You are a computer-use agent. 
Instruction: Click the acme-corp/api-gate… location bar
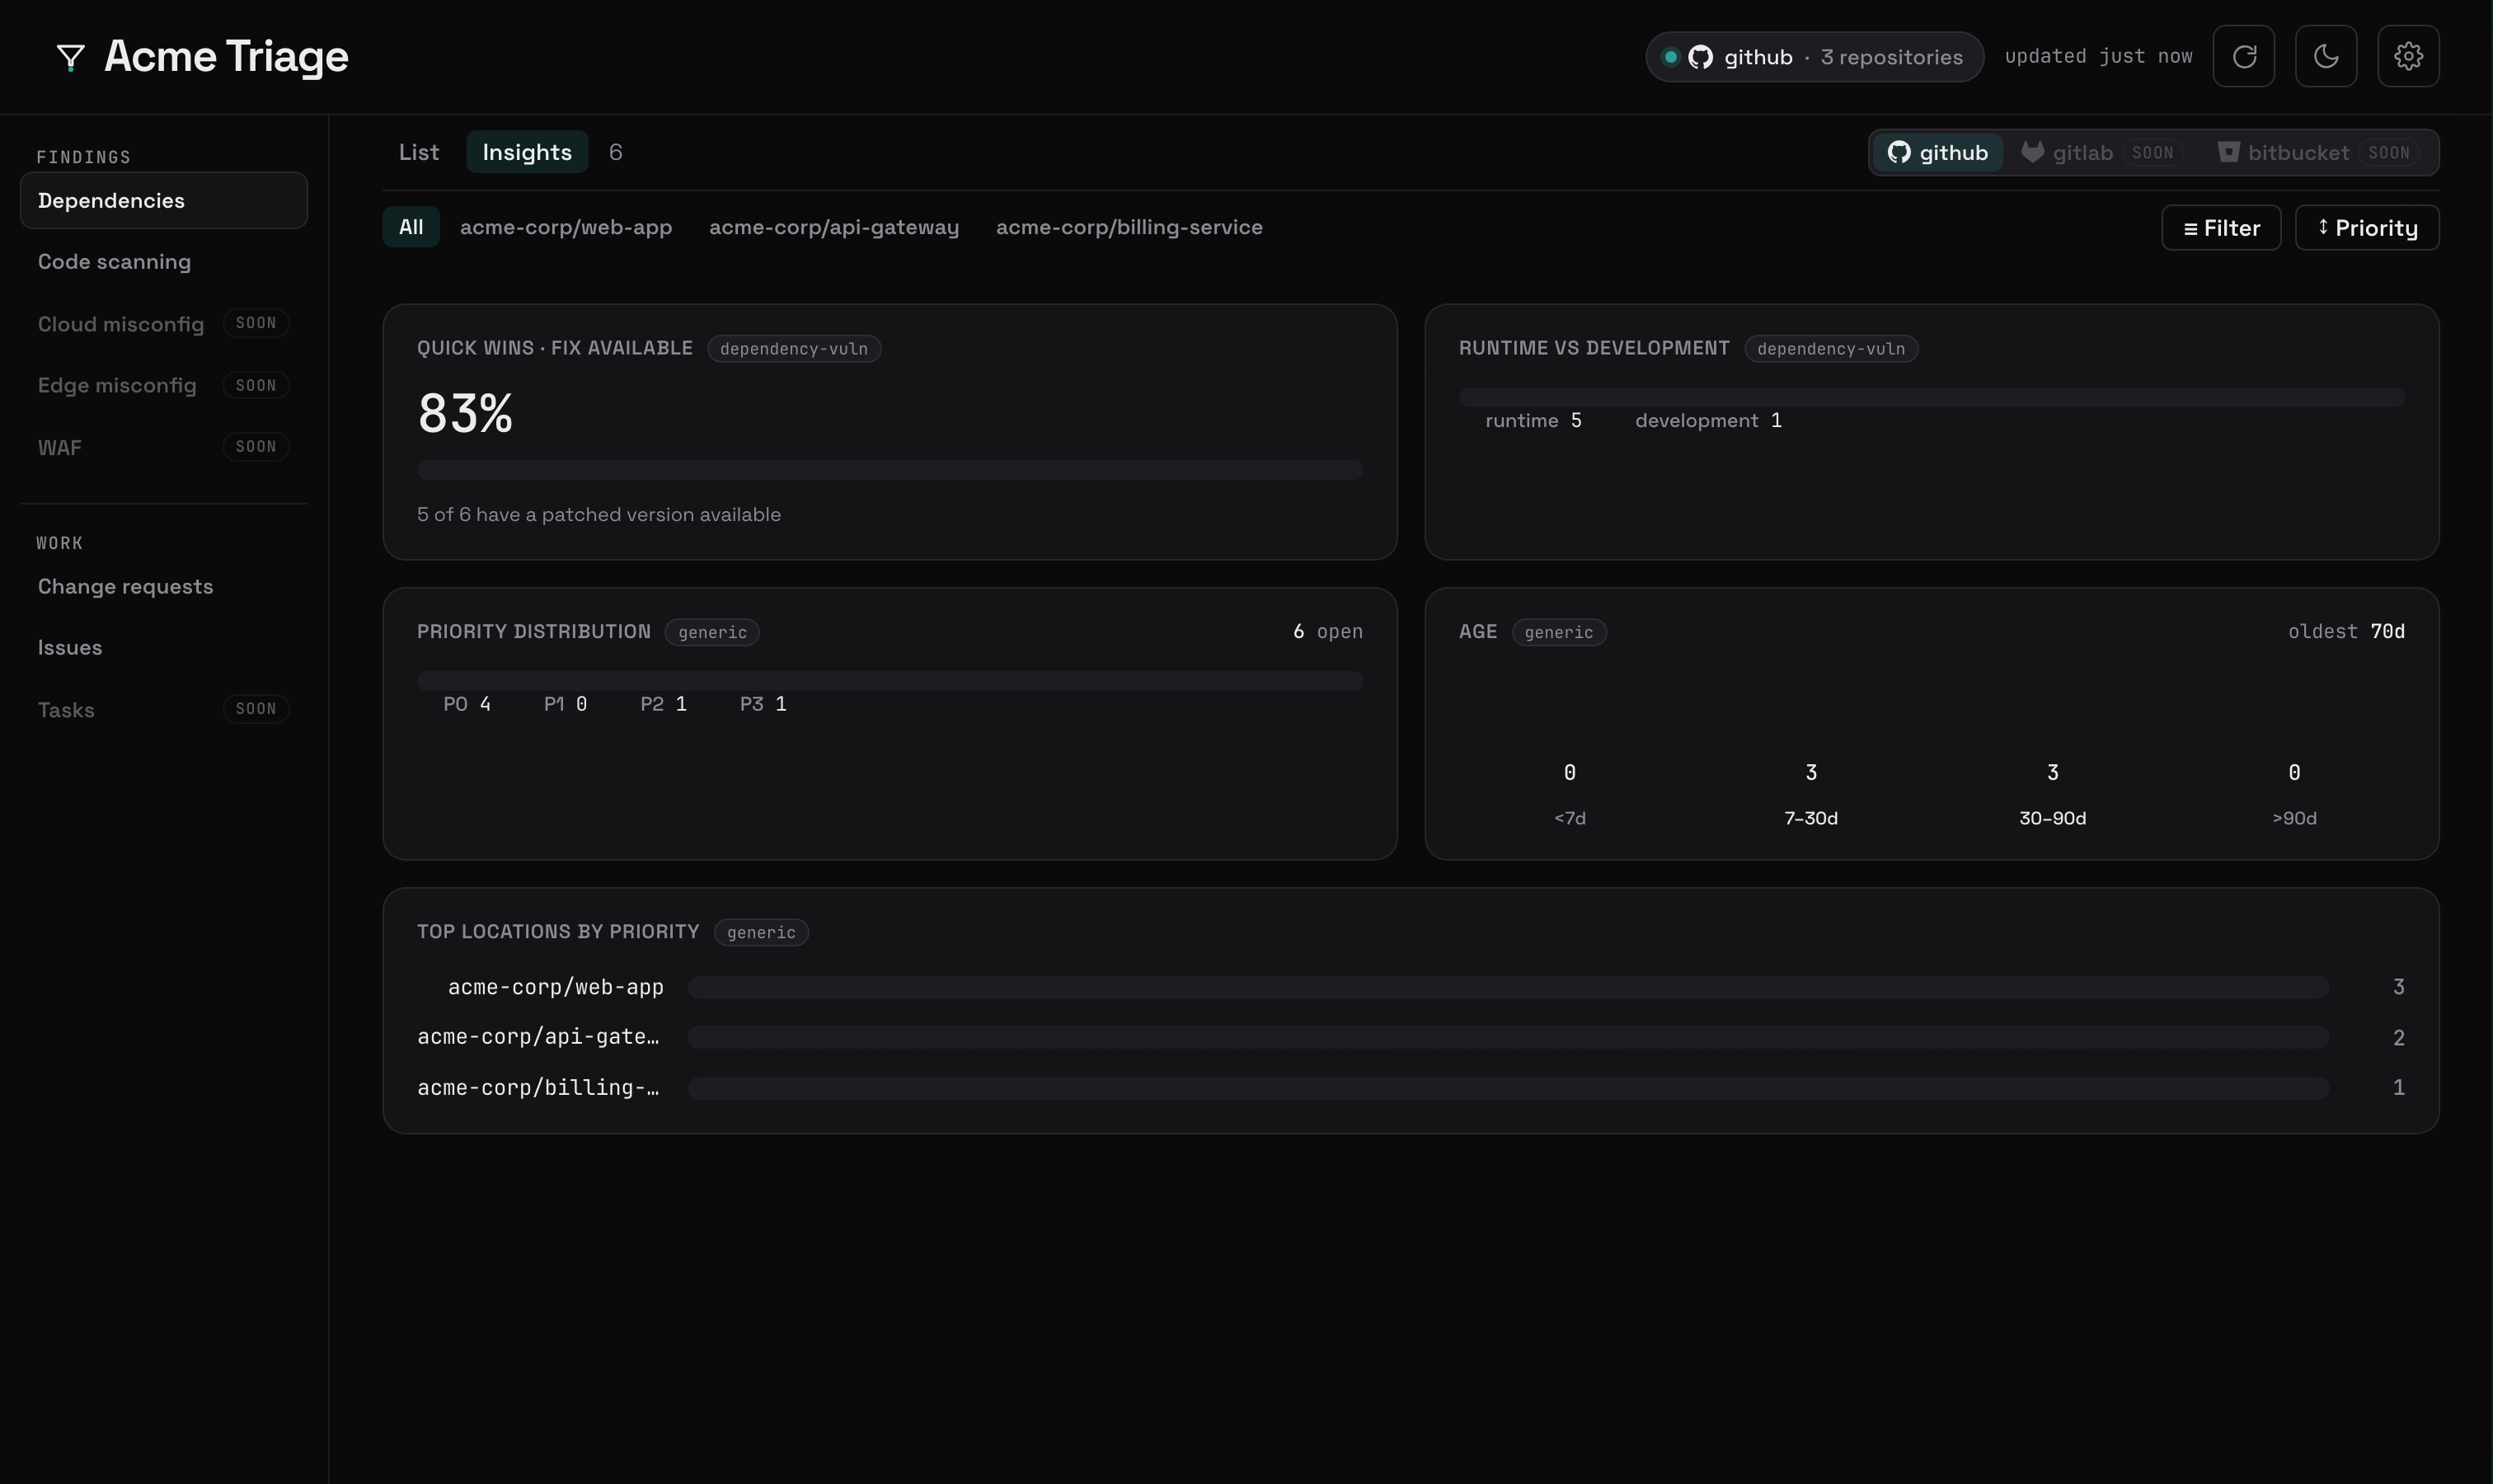coord(1508,1037)
